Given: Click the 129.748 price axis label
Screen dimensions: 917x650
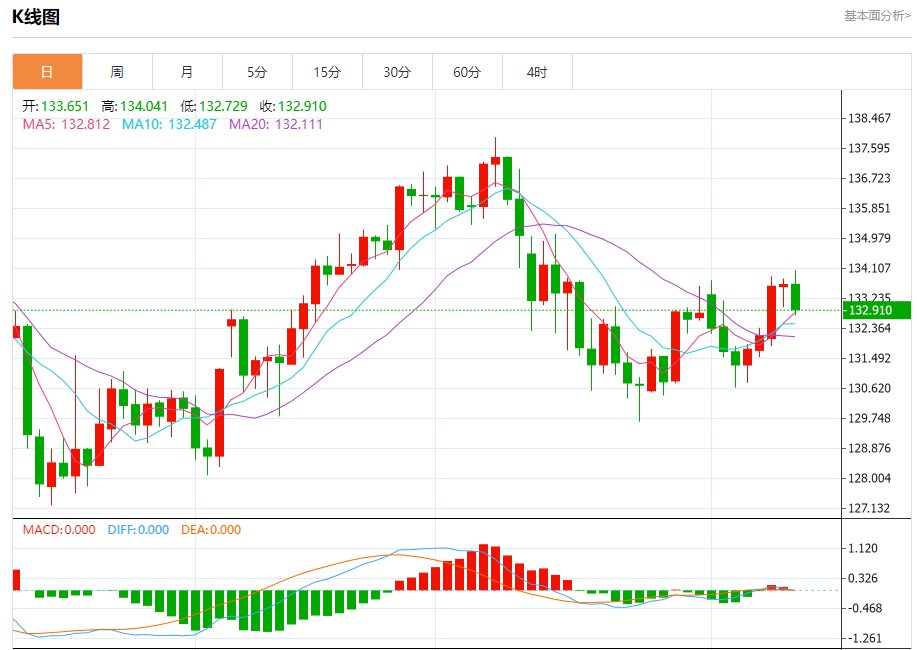Looking at the screenshot, I should (869, 418).
